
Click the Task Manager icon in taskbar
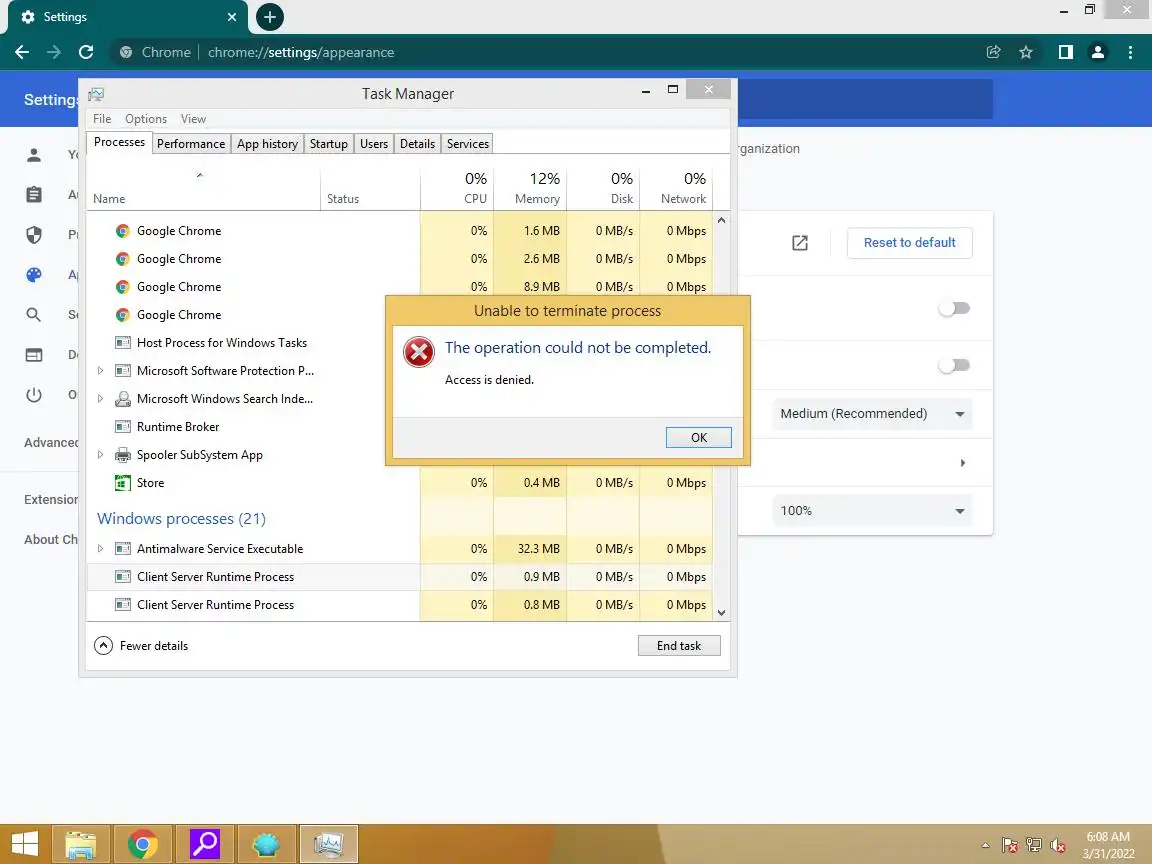click(328, 844)
